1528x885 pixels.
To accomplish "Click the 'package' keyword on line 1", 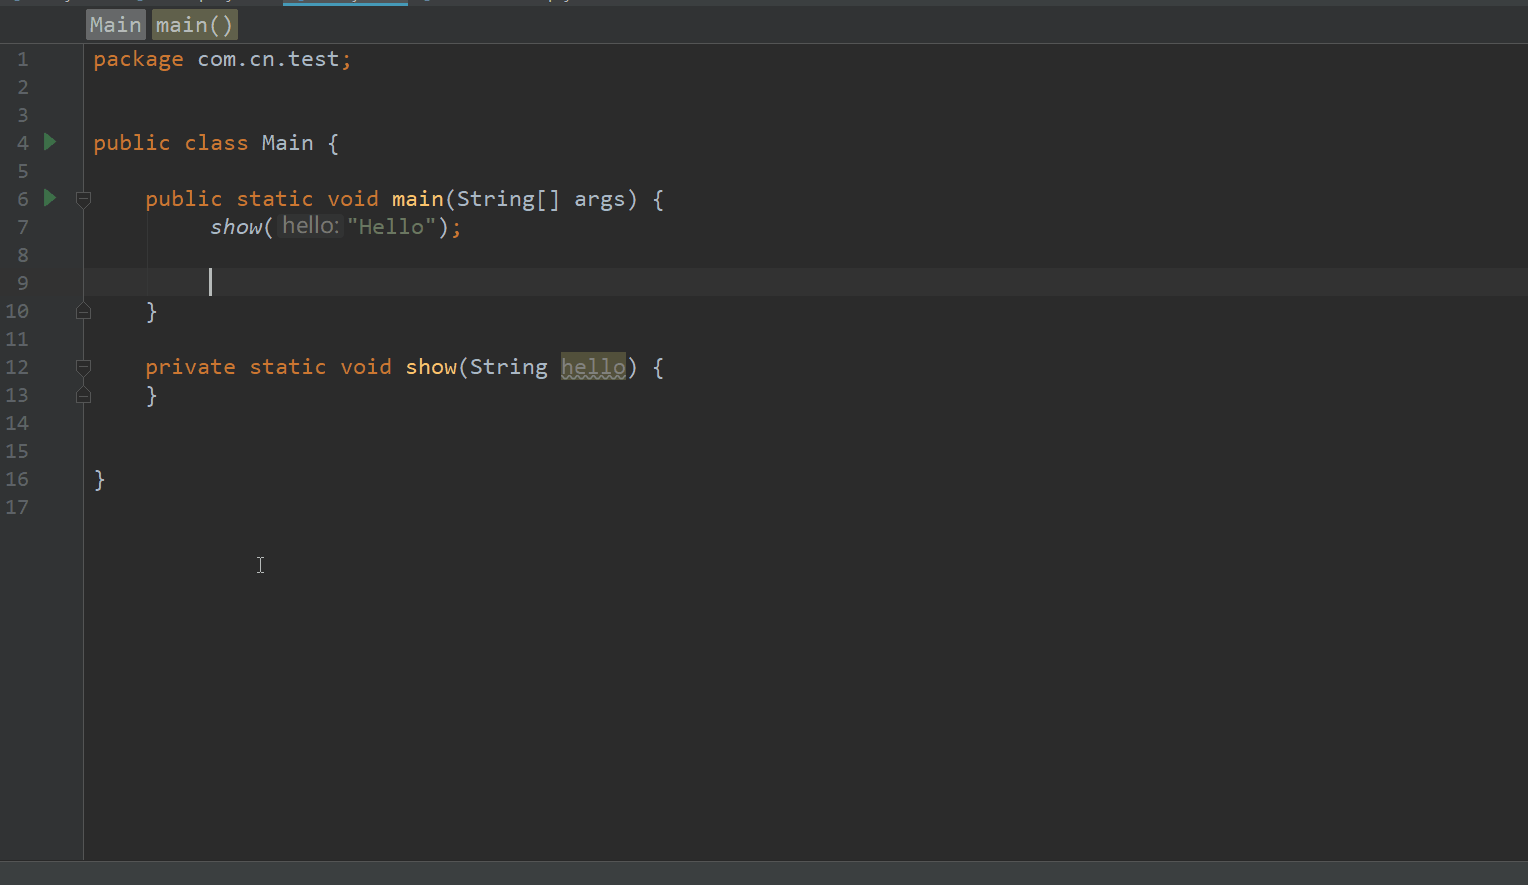I will (x=138, y=59).
